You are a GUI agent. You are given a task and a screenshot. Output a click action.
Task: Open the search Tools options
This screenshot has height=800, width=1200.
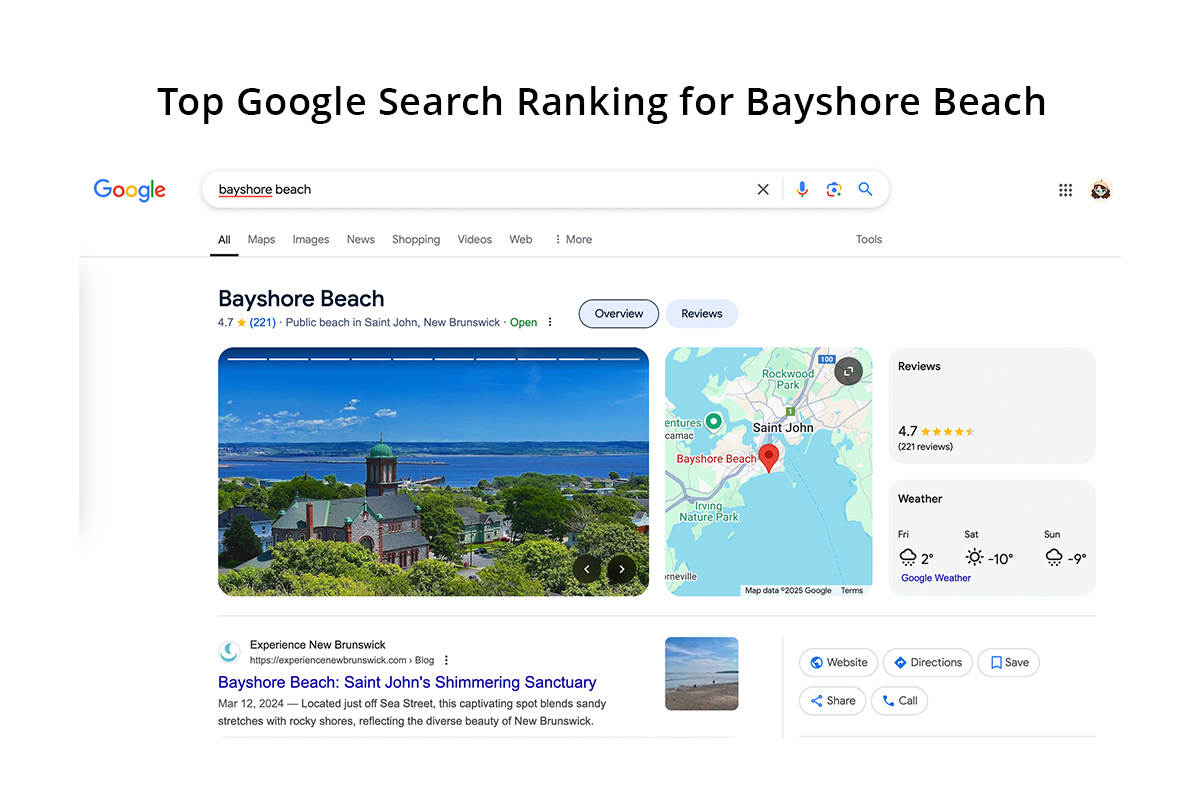(x=869, y=239)
